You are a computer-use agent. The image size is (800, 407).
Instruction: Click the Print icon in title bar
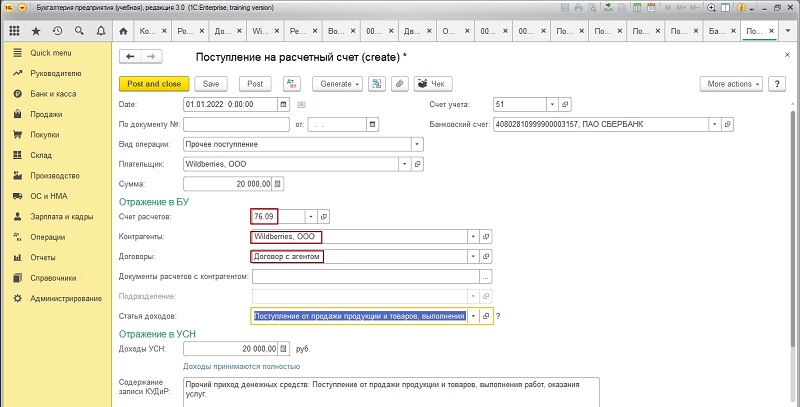click(579, 8)
